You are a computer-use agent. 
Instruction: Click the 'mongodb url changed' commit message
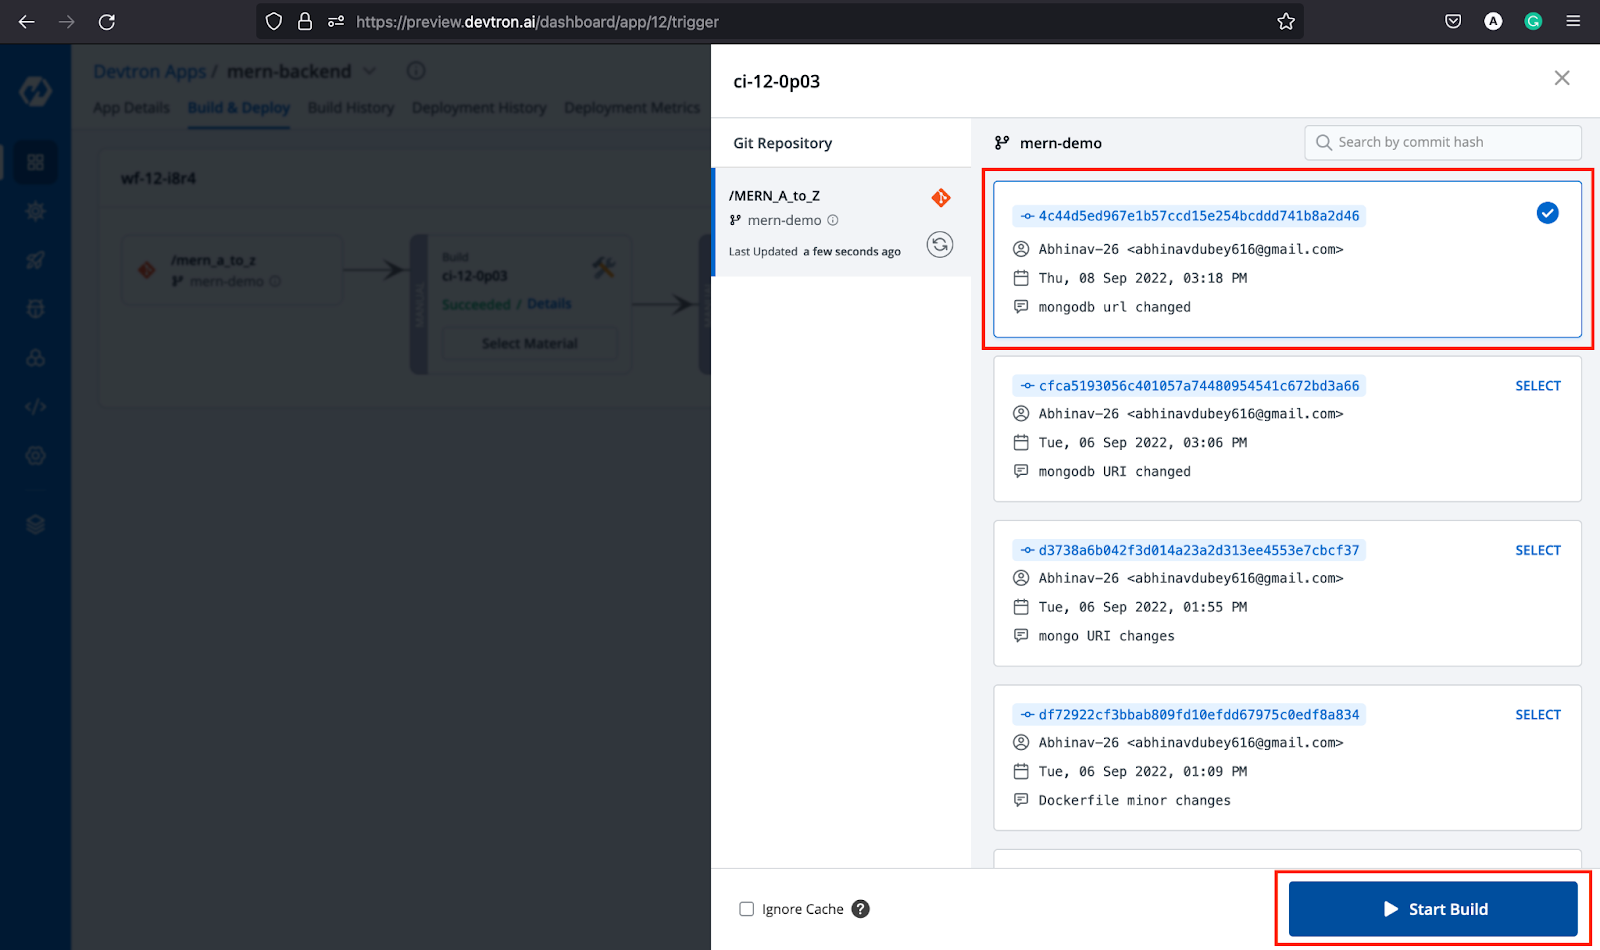(1114, 307)
